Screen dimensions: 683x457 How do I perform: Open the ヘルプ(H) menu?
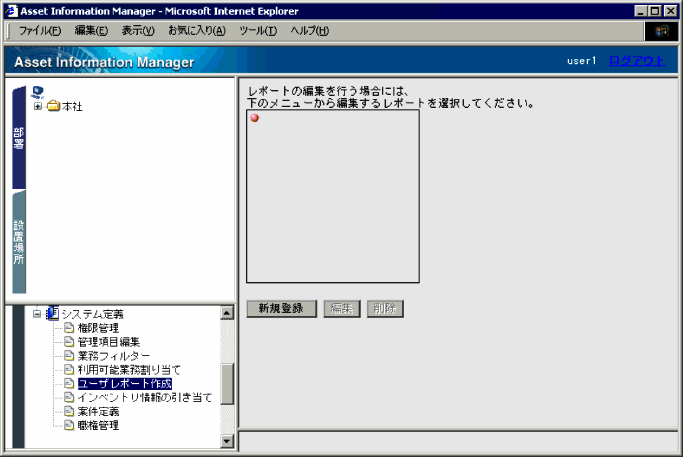pos(310,31)
